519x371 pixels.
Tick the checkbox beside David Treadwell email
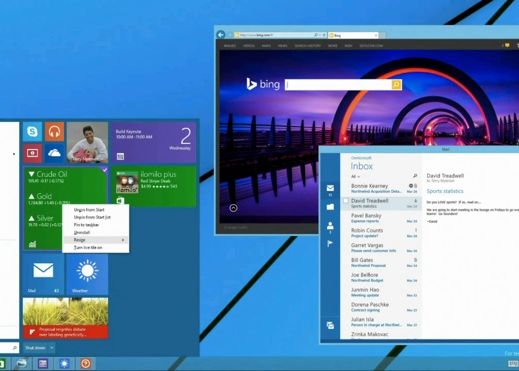[346, 201]
